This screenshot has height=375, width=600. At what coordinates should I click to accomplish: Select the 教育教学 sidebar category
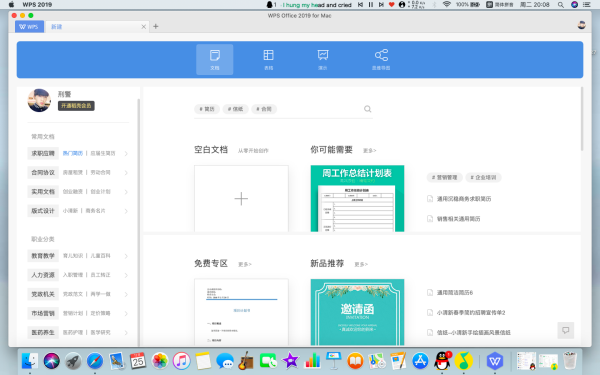pyautogui.click(x=43, y=256)
